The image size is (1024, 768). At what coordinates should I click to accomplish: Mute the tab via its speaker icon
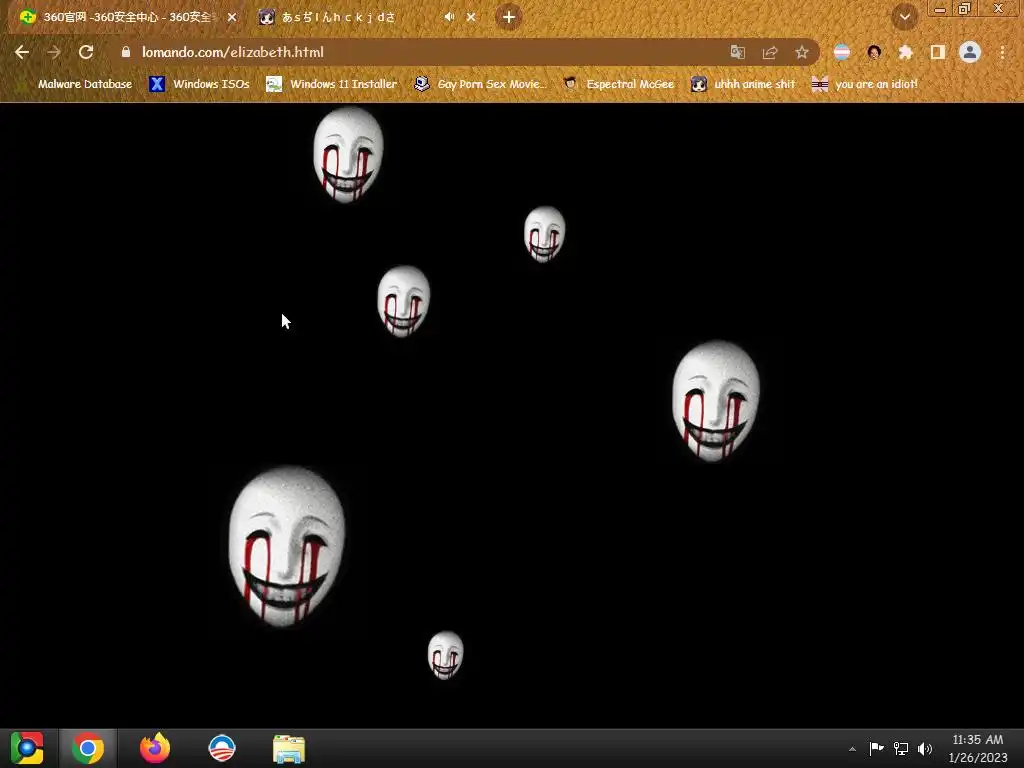pyautogui.click(x=449, y=17)
